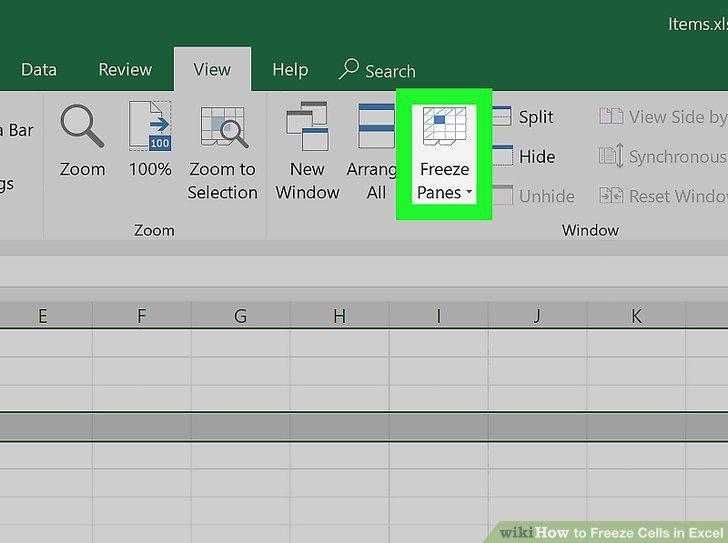Open the Review ribbon tab
This screenshot has width=728, height=543.
point(125,70)
